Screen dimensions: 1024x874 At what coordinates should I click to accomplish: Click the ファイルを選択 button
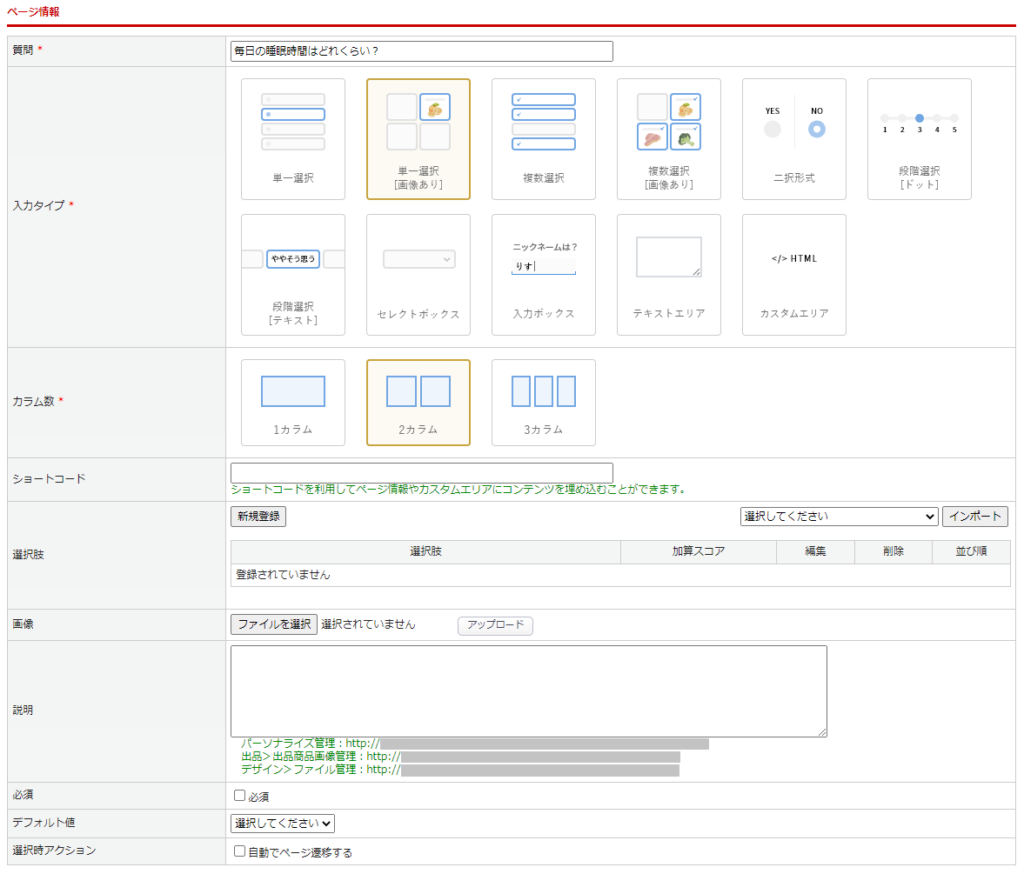tap(274, 624)
